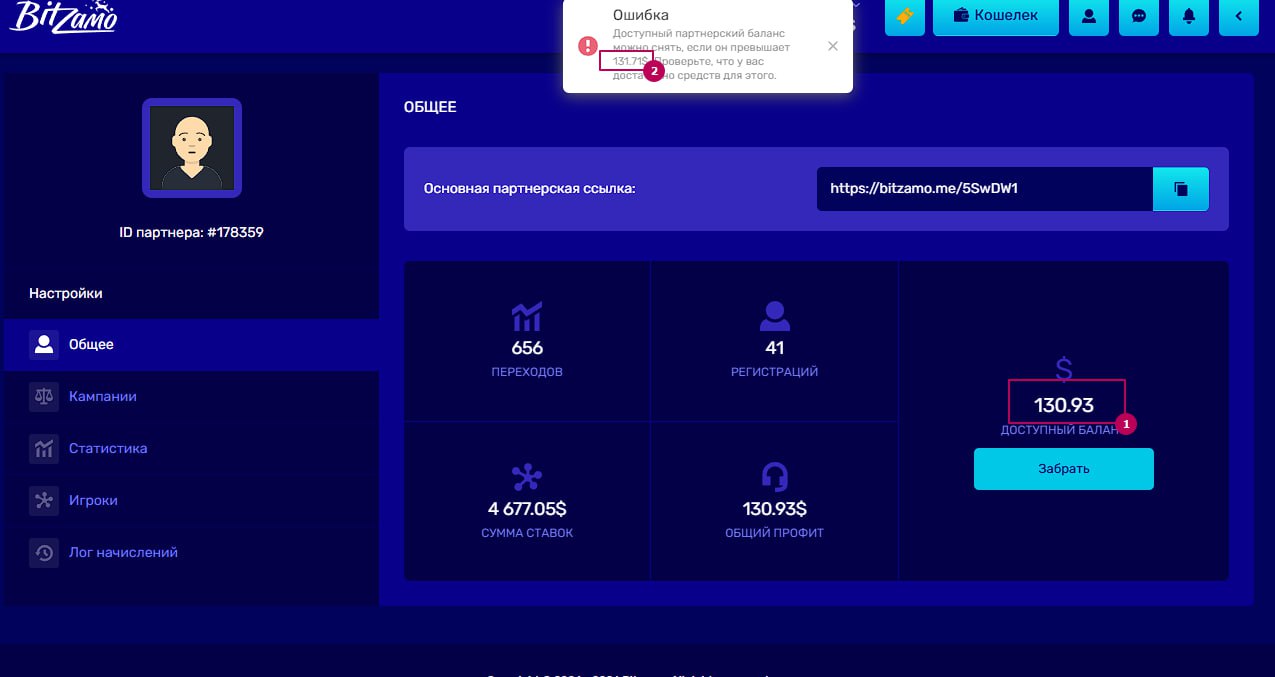Dismiss the Ошибка error notification

pyautogui.click(x=833, y=46)
